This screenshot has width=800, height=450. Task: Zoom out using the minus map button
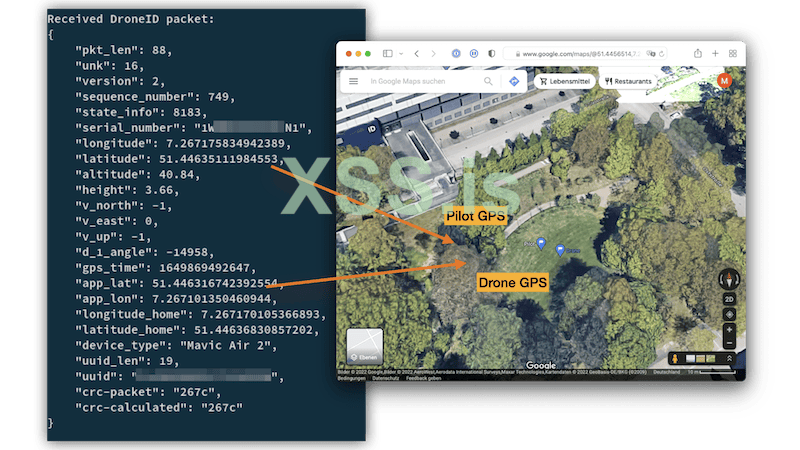coord(729,343)
